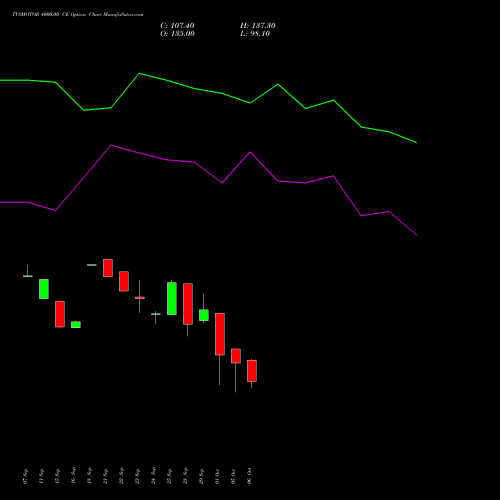The width and height of the screenshot is (500, 500).
Task: Click the 24 Sep date axis label
Action: 154,476
